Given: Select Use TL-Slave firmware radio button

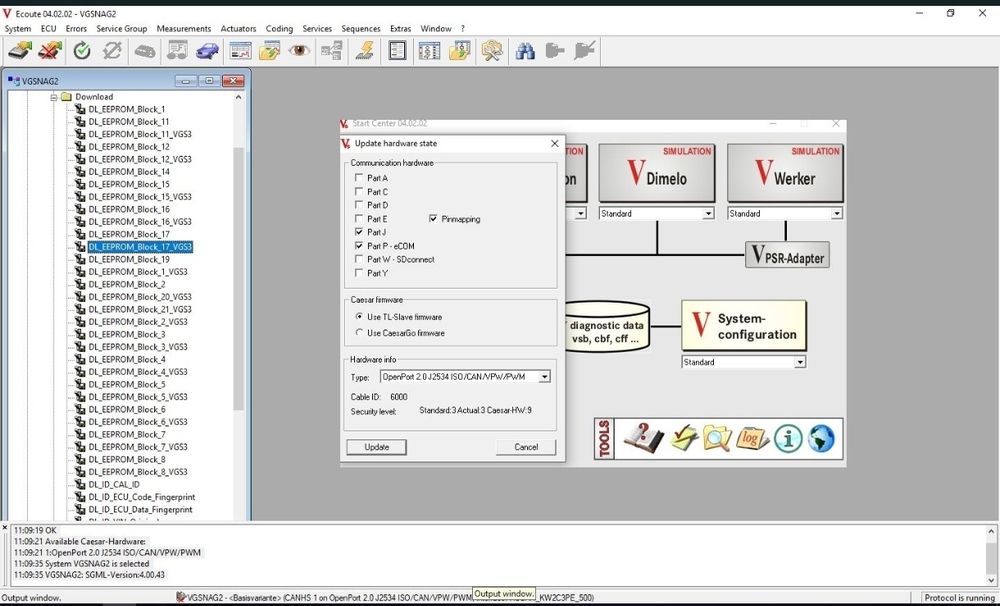Looking at the screenshot, I should [360, 316].
